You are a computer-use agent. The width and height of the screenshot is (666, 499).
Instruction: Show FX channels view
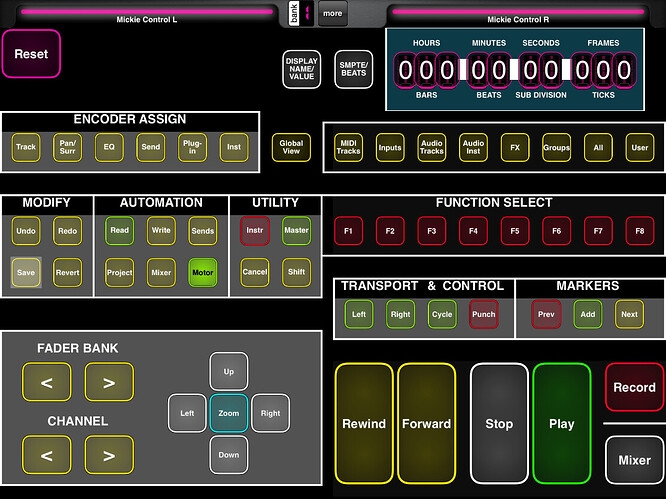[x=515, y=147]
